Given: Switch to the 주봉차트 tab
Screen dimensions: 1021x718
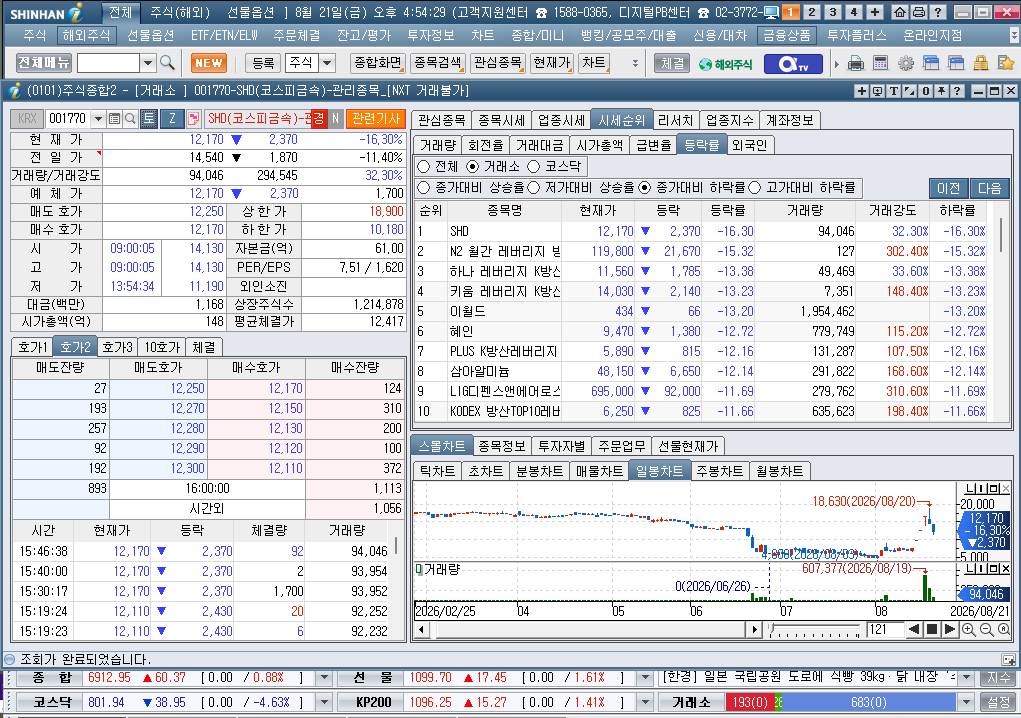Looking at the screenshot, I should click(x=720, y=471).
